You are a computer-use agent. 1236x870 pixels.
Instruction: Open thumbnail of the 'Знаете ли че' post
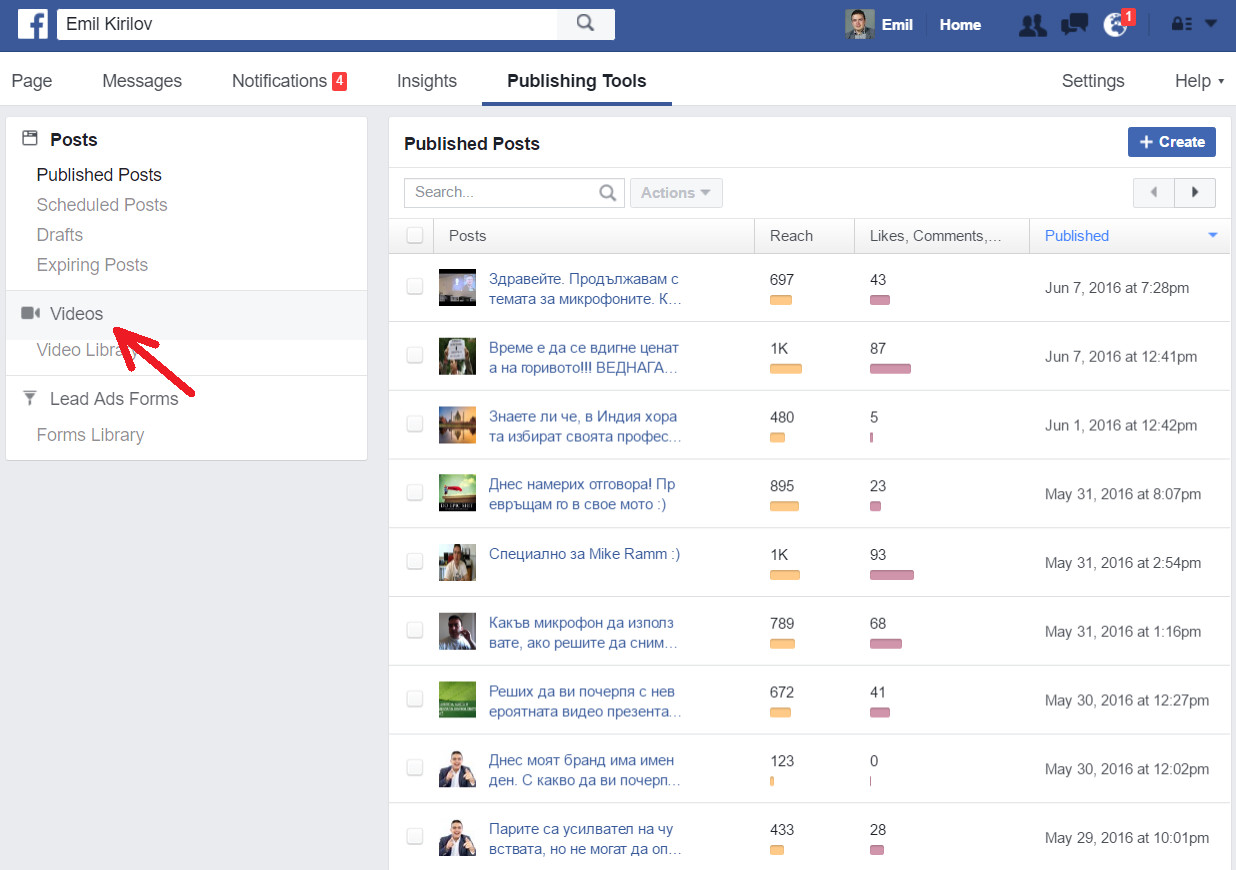[457, 425]
